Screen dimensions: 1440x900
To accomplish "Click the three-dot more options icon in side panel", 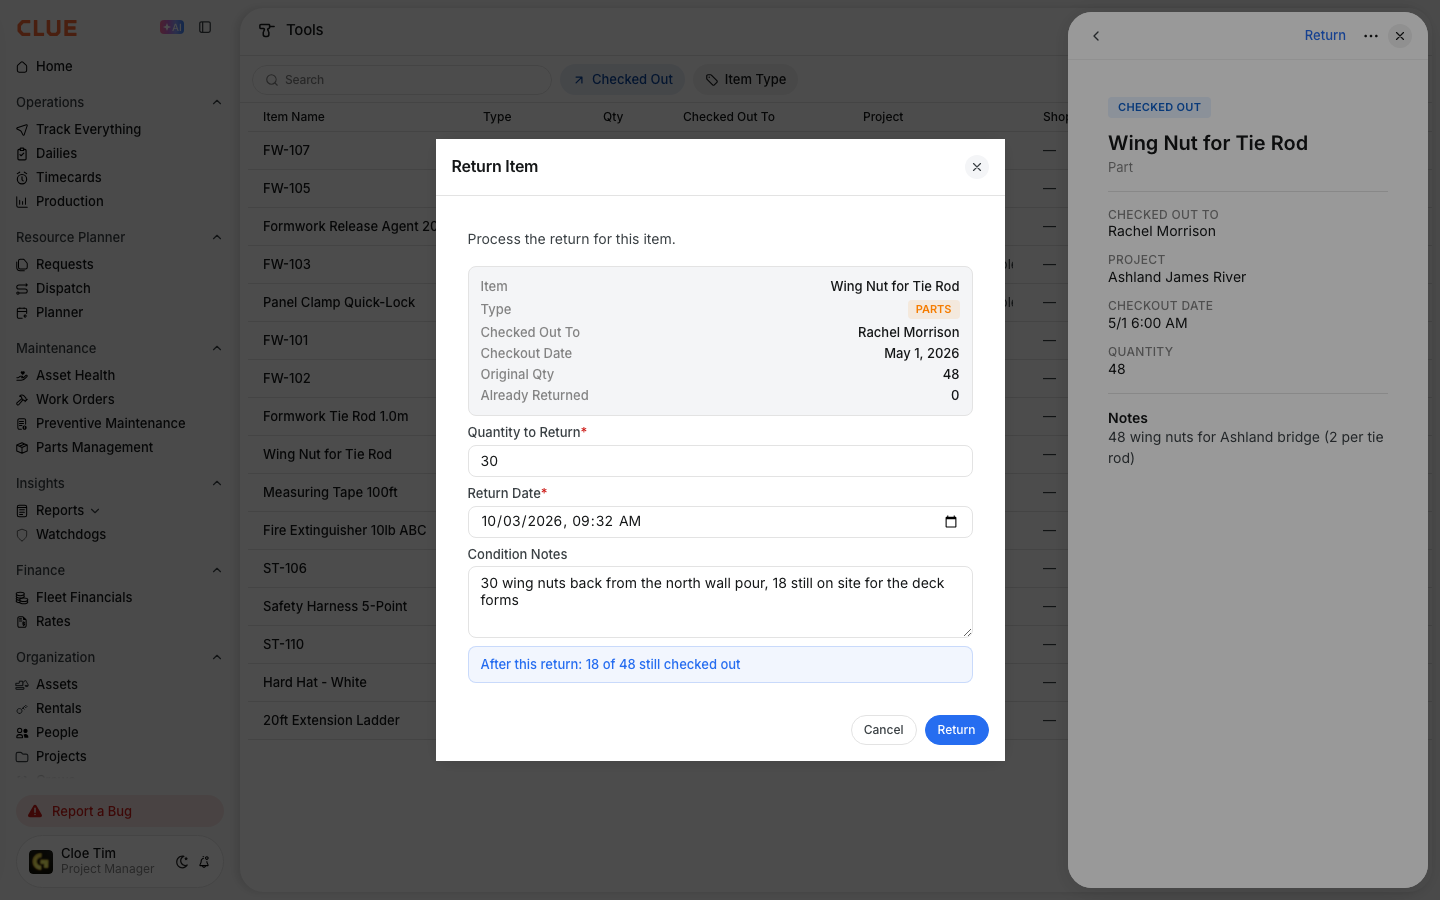I will point(1371,36).
